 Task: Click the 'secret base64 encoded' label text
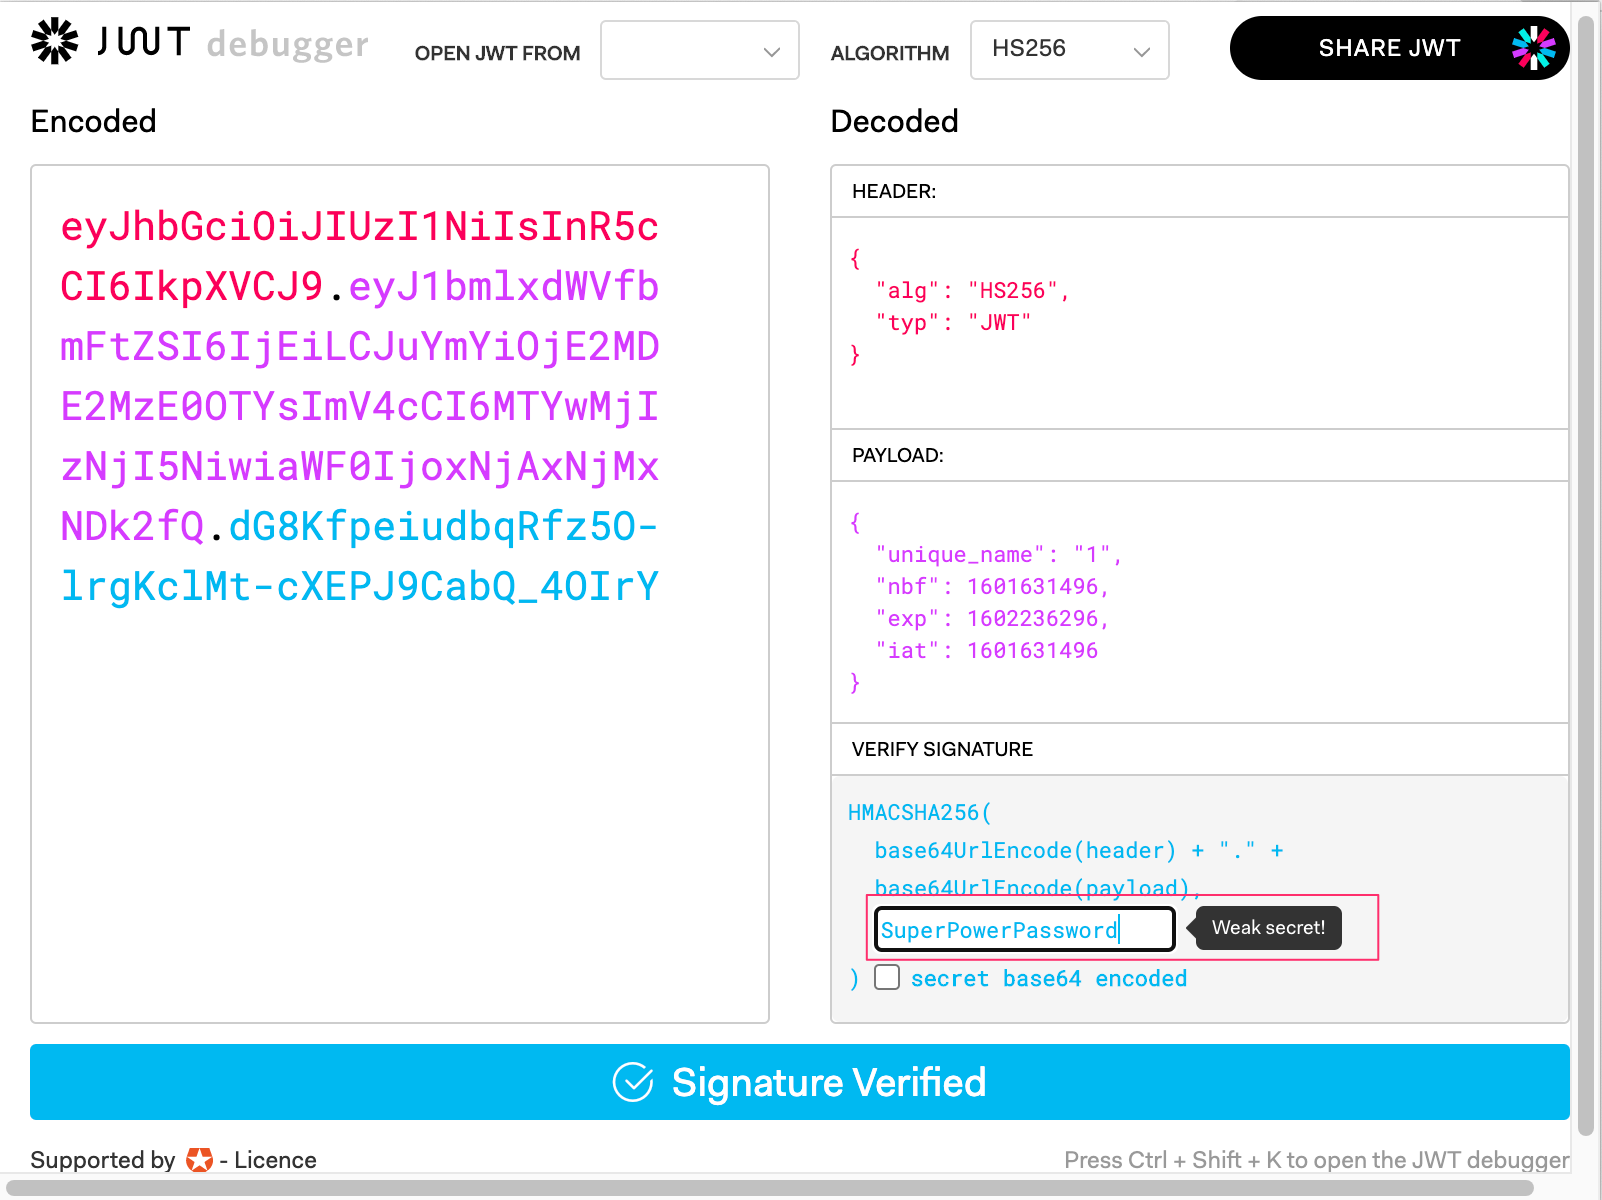coord(1048,979)
